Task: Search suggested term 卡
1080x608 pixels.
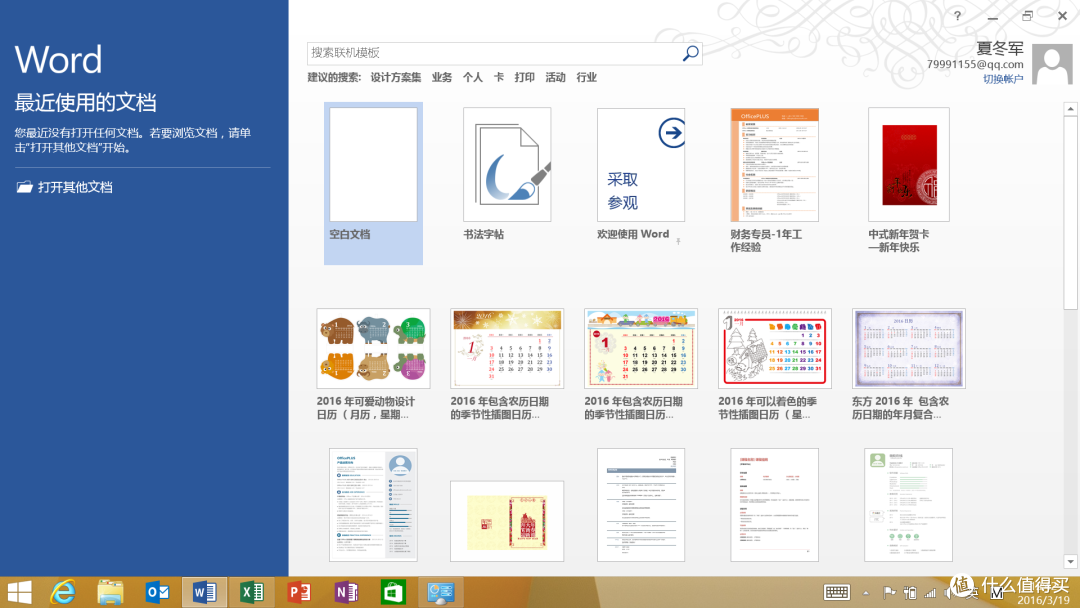Action: point(499,77)
